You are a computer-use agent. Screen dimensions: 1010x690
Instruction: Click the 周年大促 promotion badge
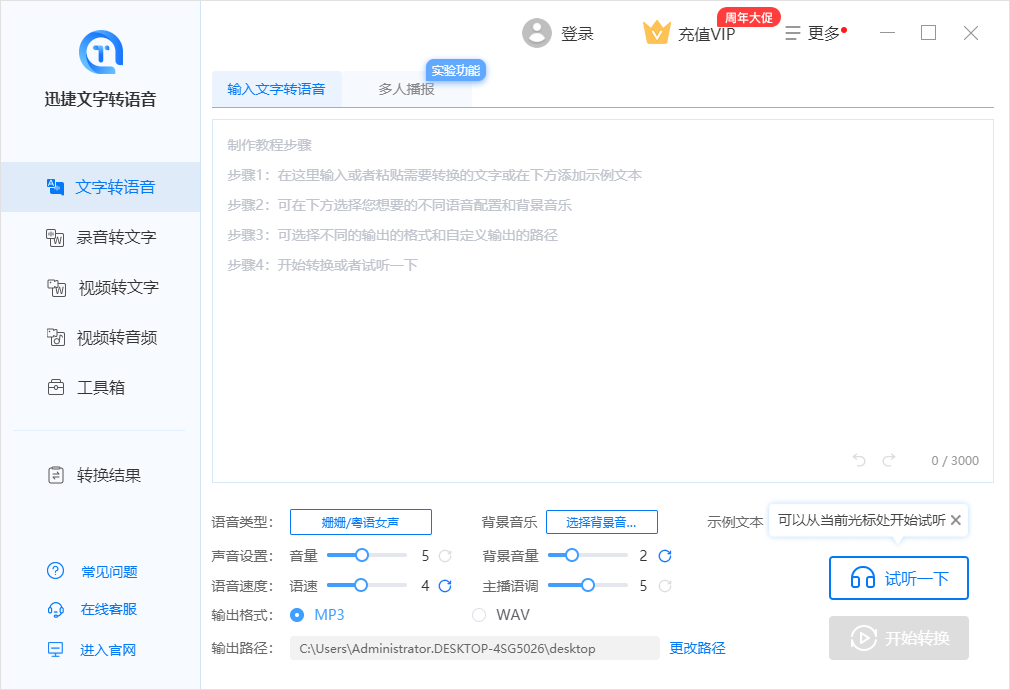pyautogui.click(x=748, y=17)
